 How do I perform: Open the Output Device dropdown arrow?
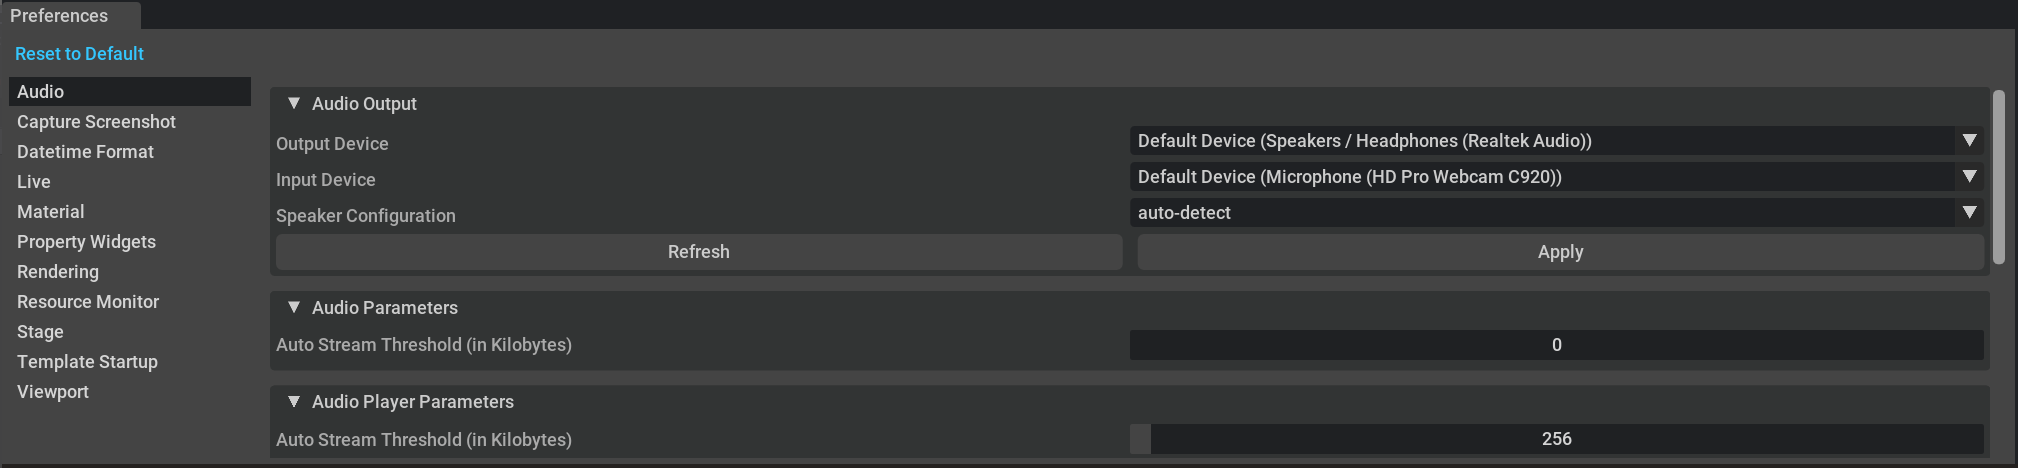point(1969,141)
